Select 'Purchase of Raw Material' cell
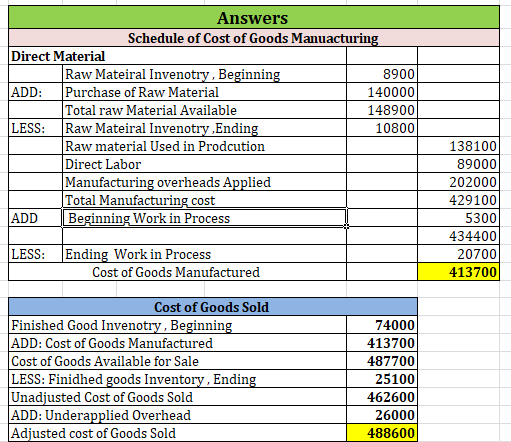 pyautogui.click(x=204, y=92)
